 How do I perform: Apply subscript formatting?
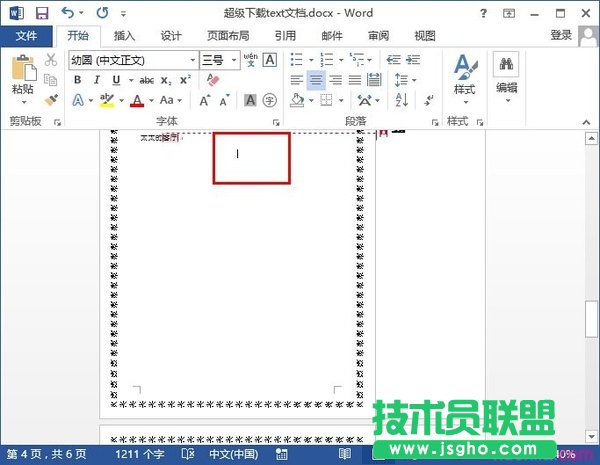coord(166,80)
